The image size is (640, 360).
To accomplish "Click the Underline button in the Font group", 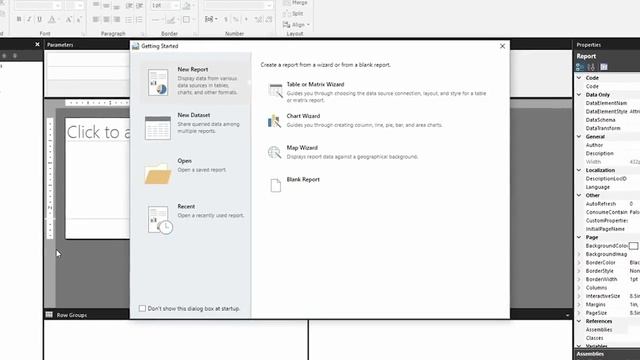I will (x=40, y=19).
